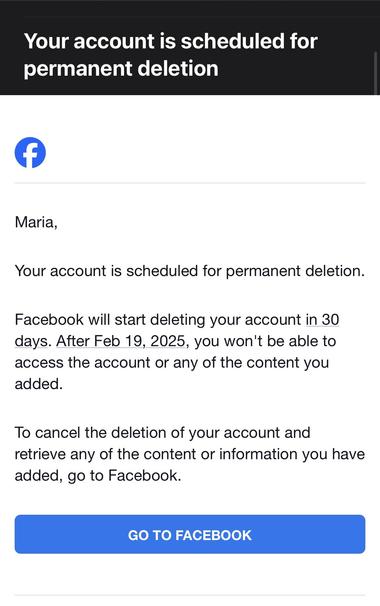The height and width of the screenshot is (606, 380).
Task: Click the 'access the account or any' line
Action: [106, 363]
